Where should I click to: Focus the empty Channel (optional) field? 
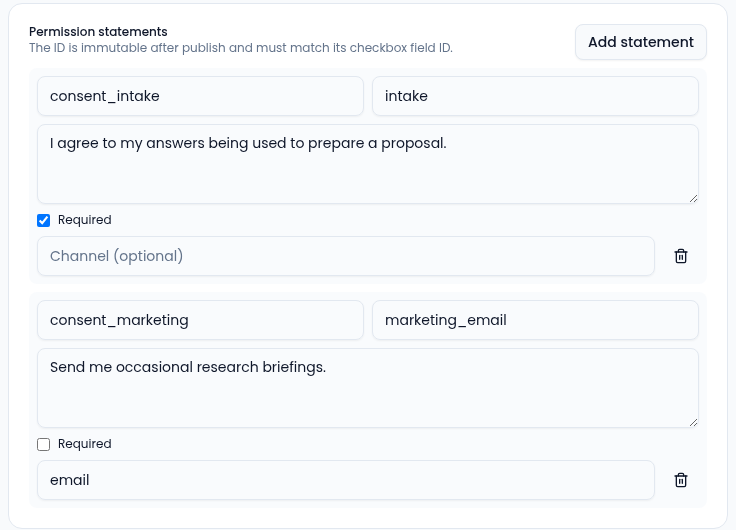346,256
